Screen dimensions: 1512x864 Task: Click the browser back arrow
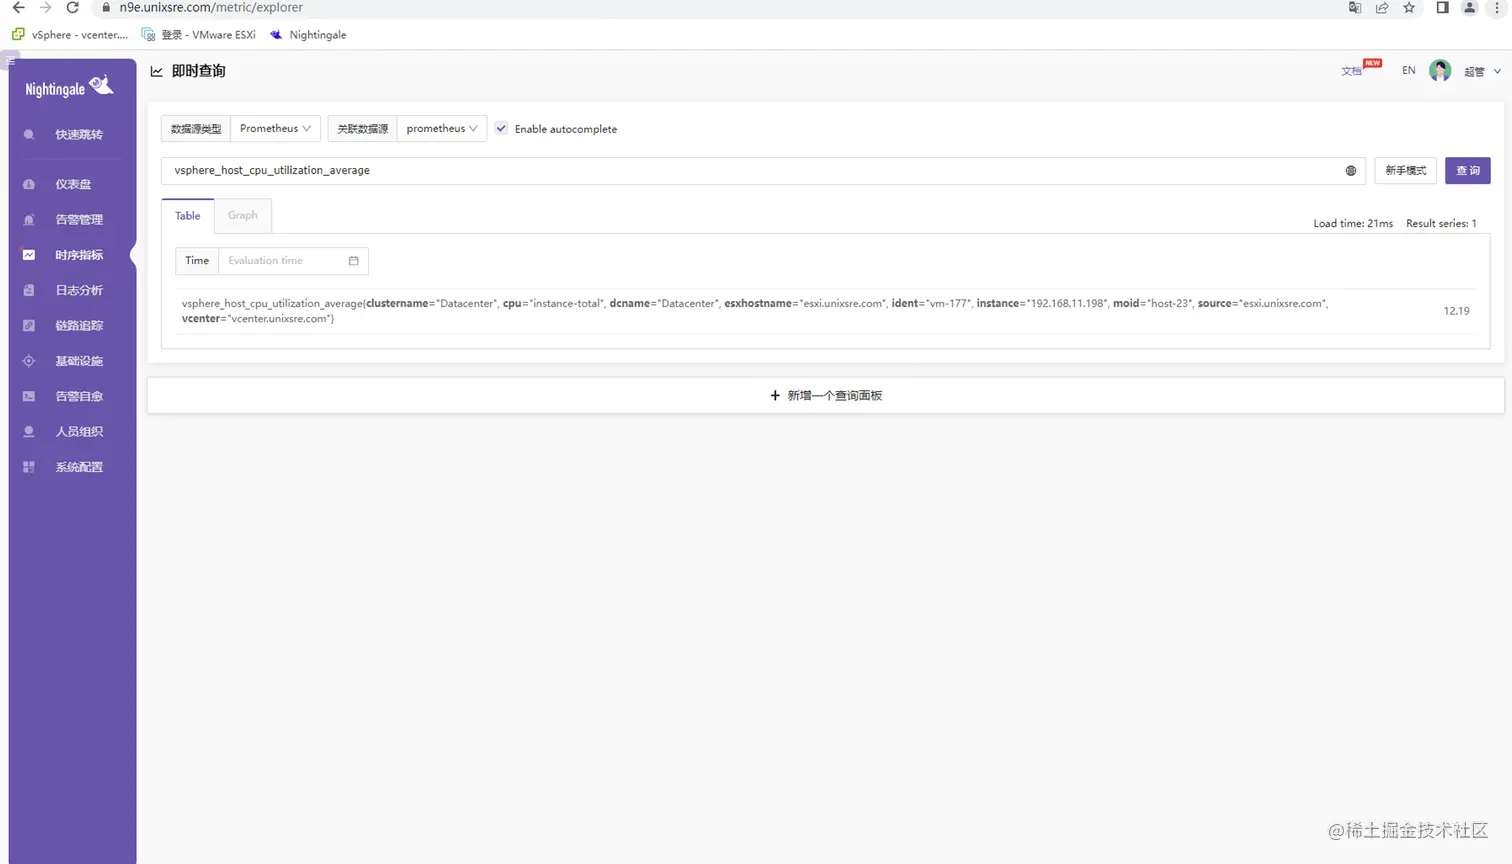pos(18,8)
